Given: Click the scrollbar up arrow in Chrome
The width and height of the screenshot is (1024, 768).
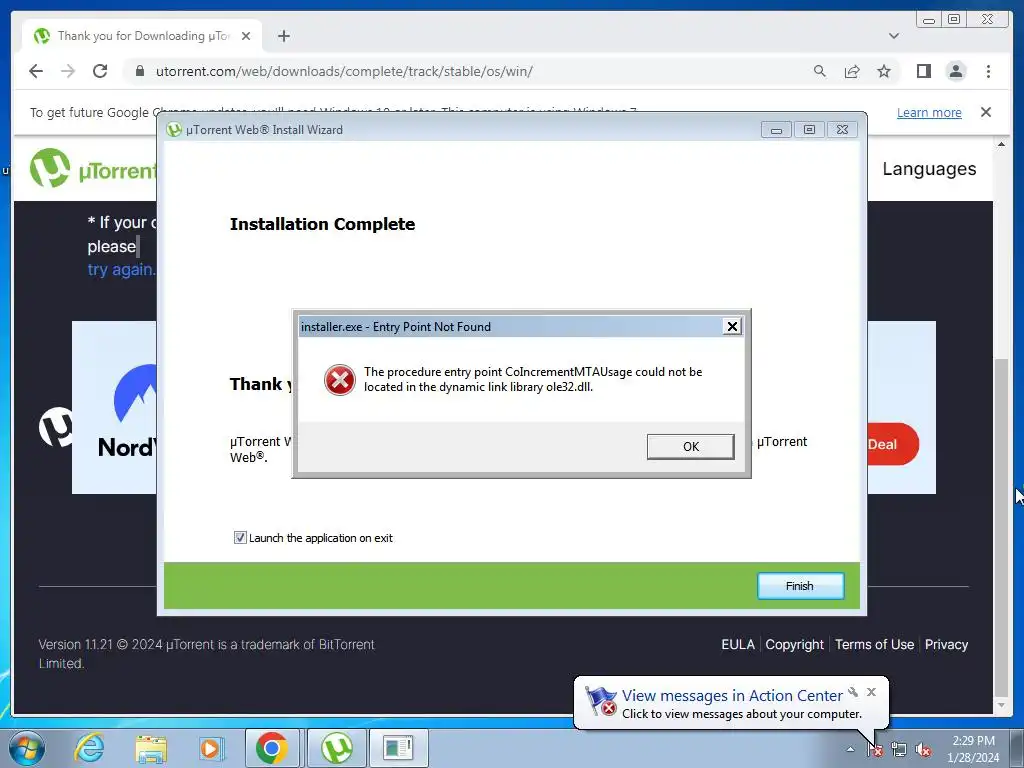Looking at the screenshot, I should point(1001,144).
